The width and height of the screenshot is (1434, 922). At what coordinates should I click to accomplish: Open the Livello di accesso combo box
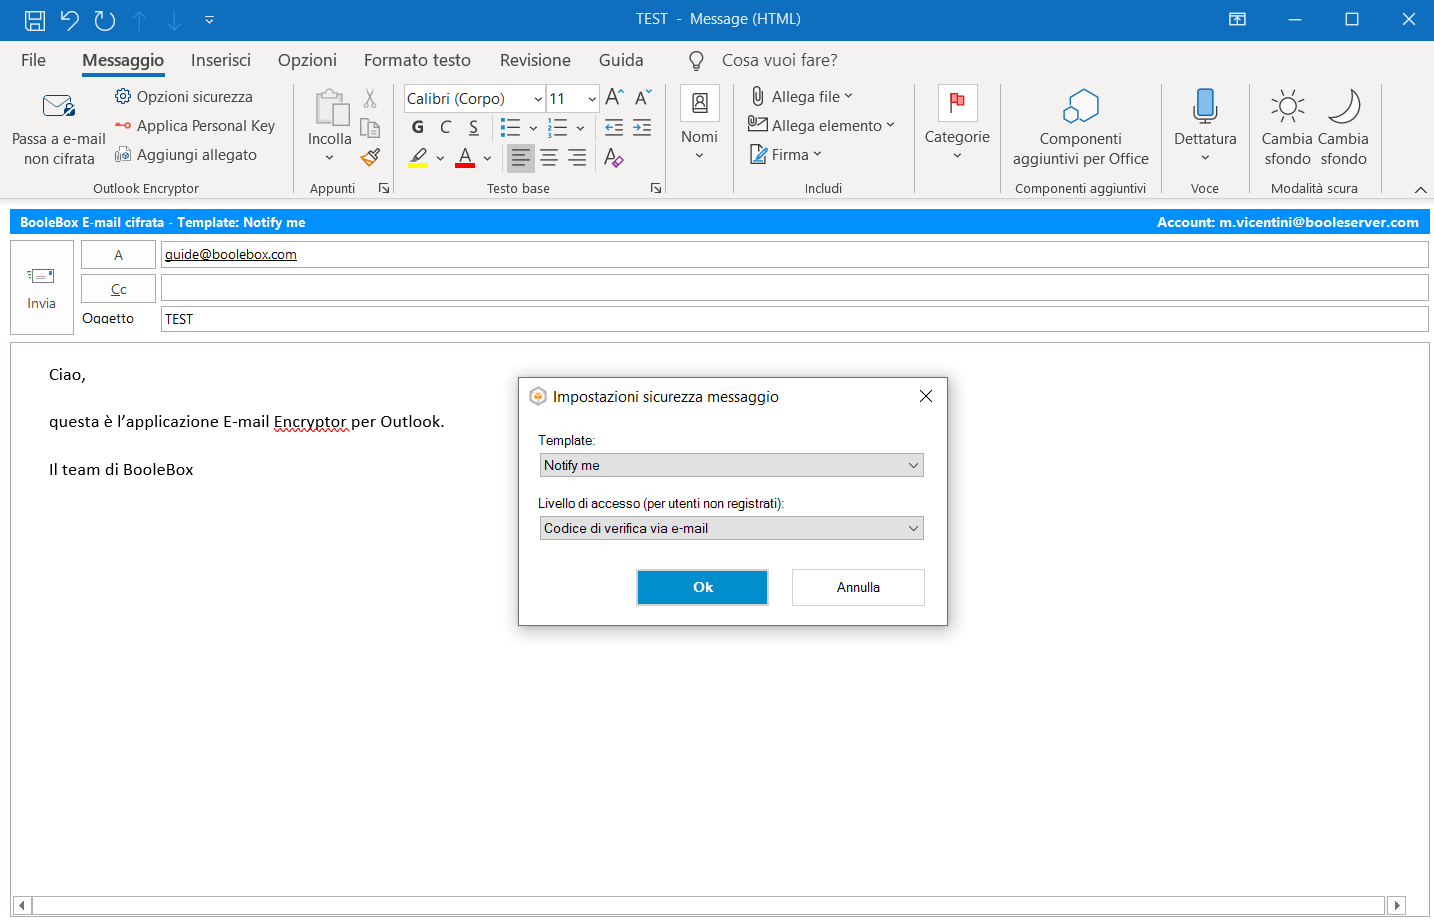[731, 528]
